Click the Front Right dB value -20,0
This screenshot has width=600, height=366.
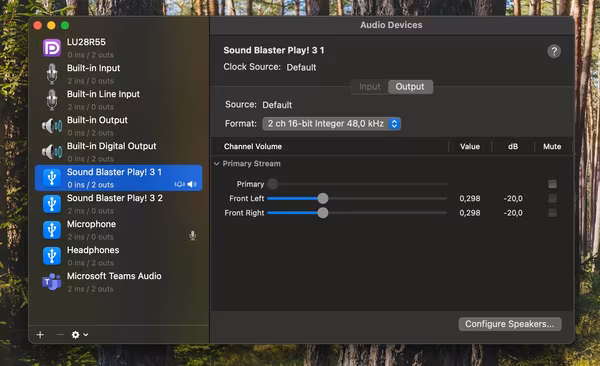click(513, 213)
